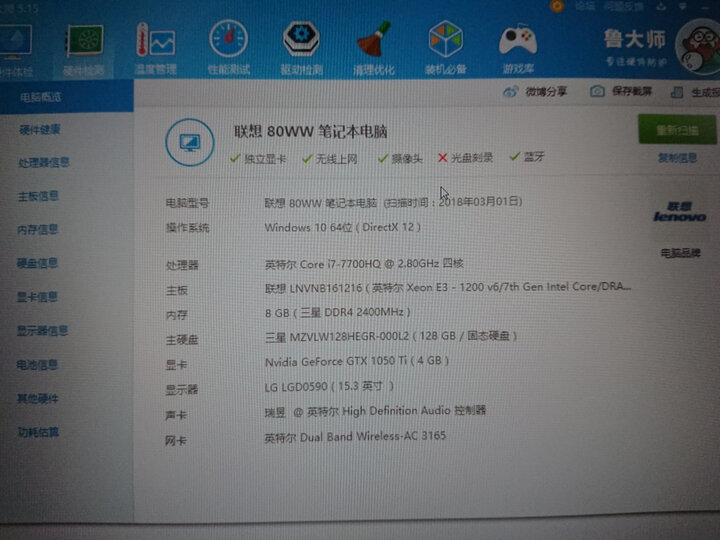Open the 游戏库 game library controller
This screenshot has width=720, height=540.
pos(518,49)
